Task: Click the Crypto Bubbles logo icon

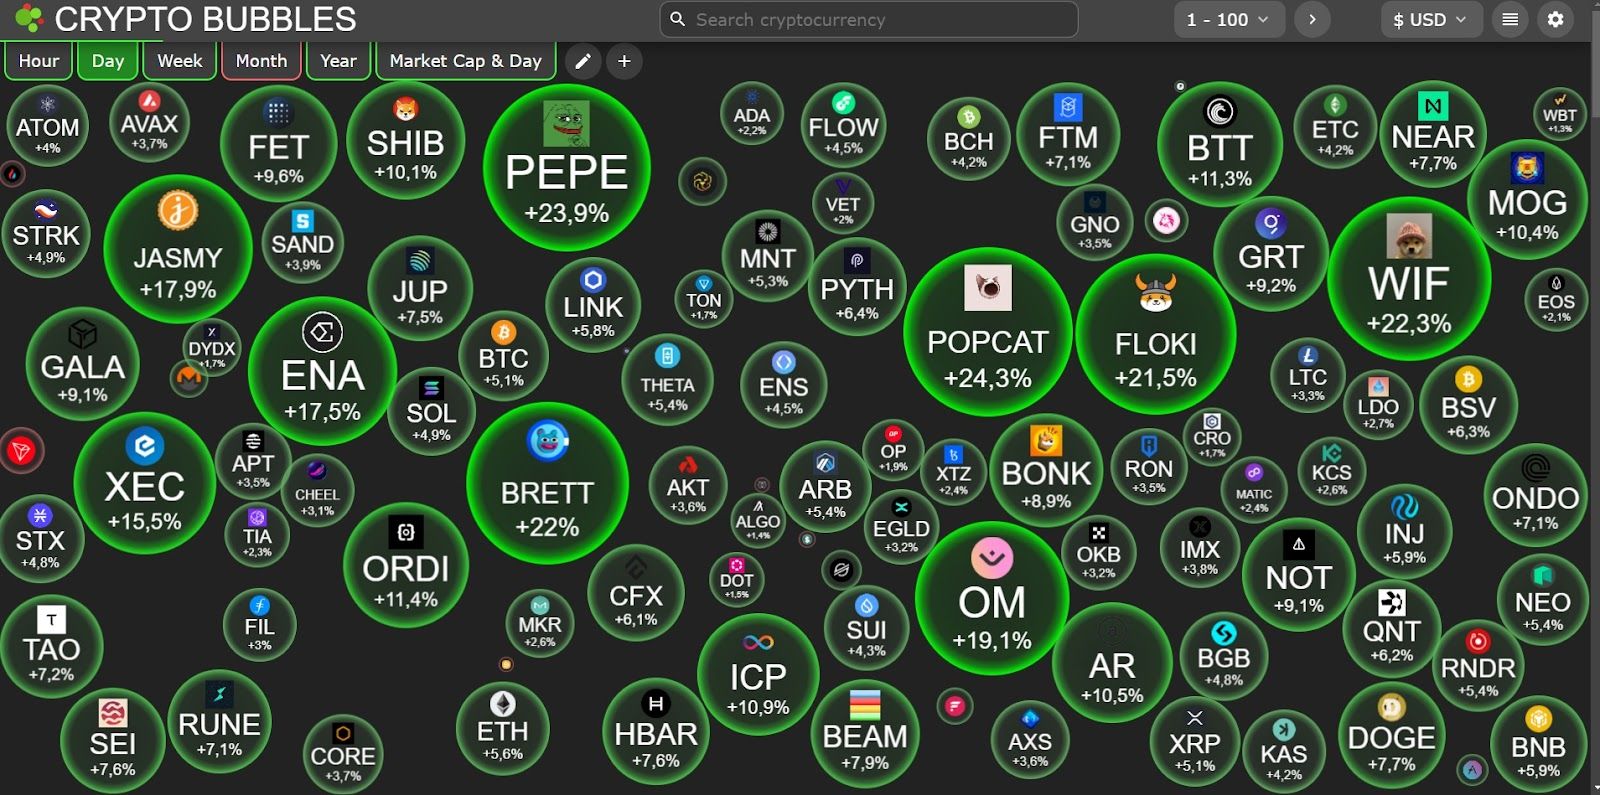Action: coord(29,18)
